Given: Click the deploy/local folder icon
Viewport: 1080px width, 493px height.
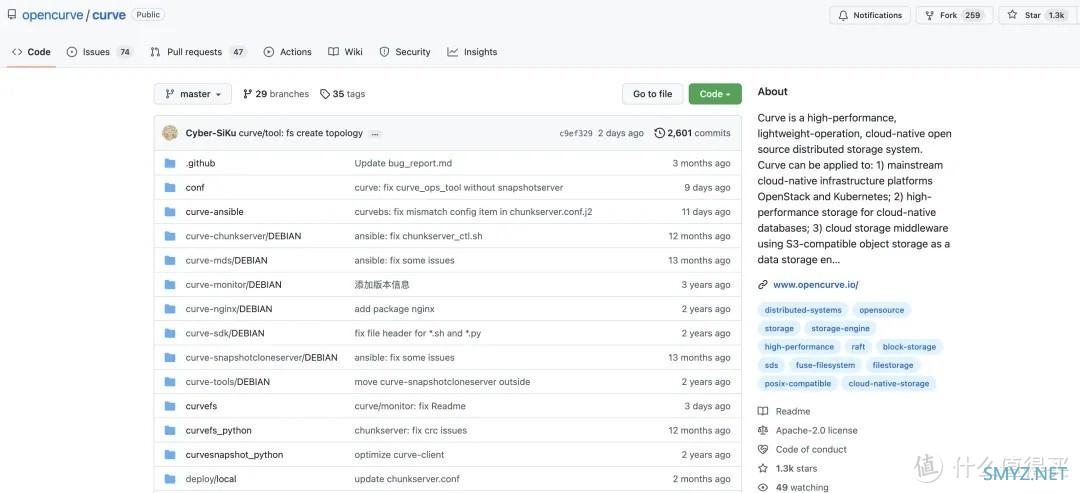Looking at the screenshot, I should click(170, 479).
